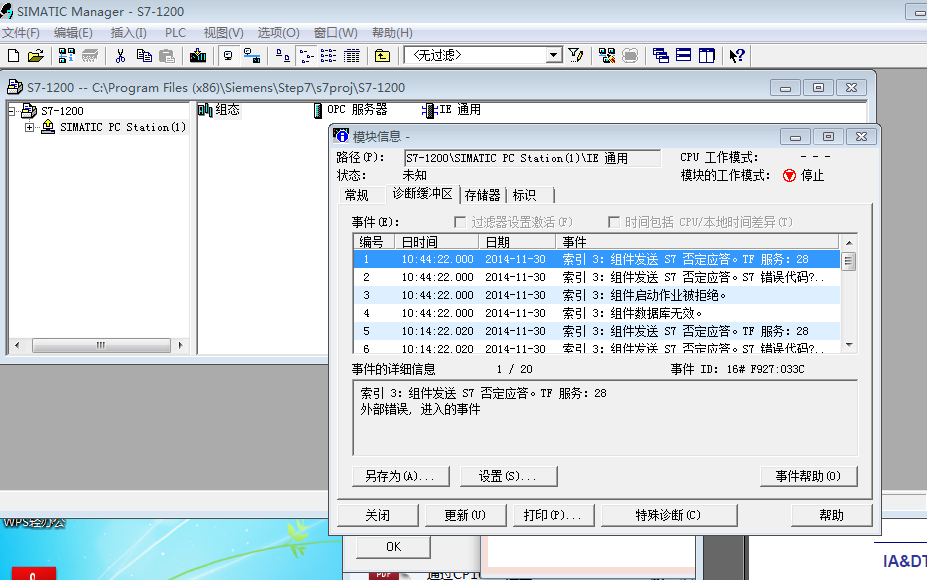Select event row 3 组件启动作业被拒绝

[597, 295]
